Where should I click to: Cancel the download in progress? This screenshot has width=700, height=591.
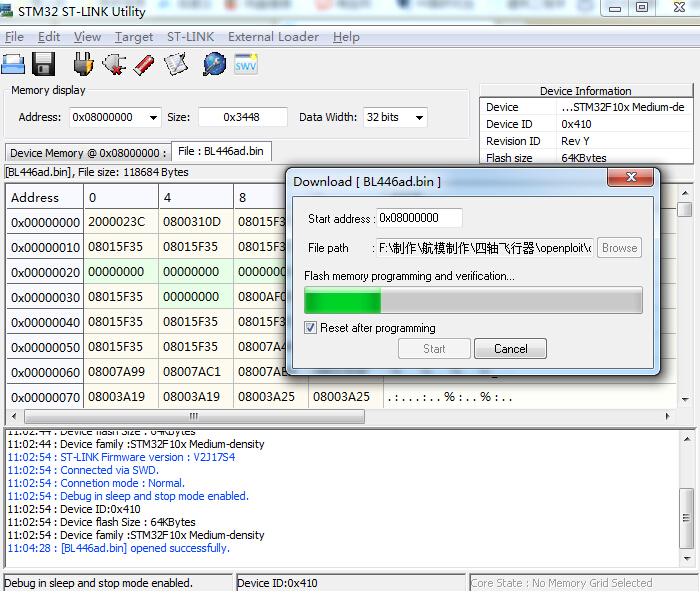[510, 349]
